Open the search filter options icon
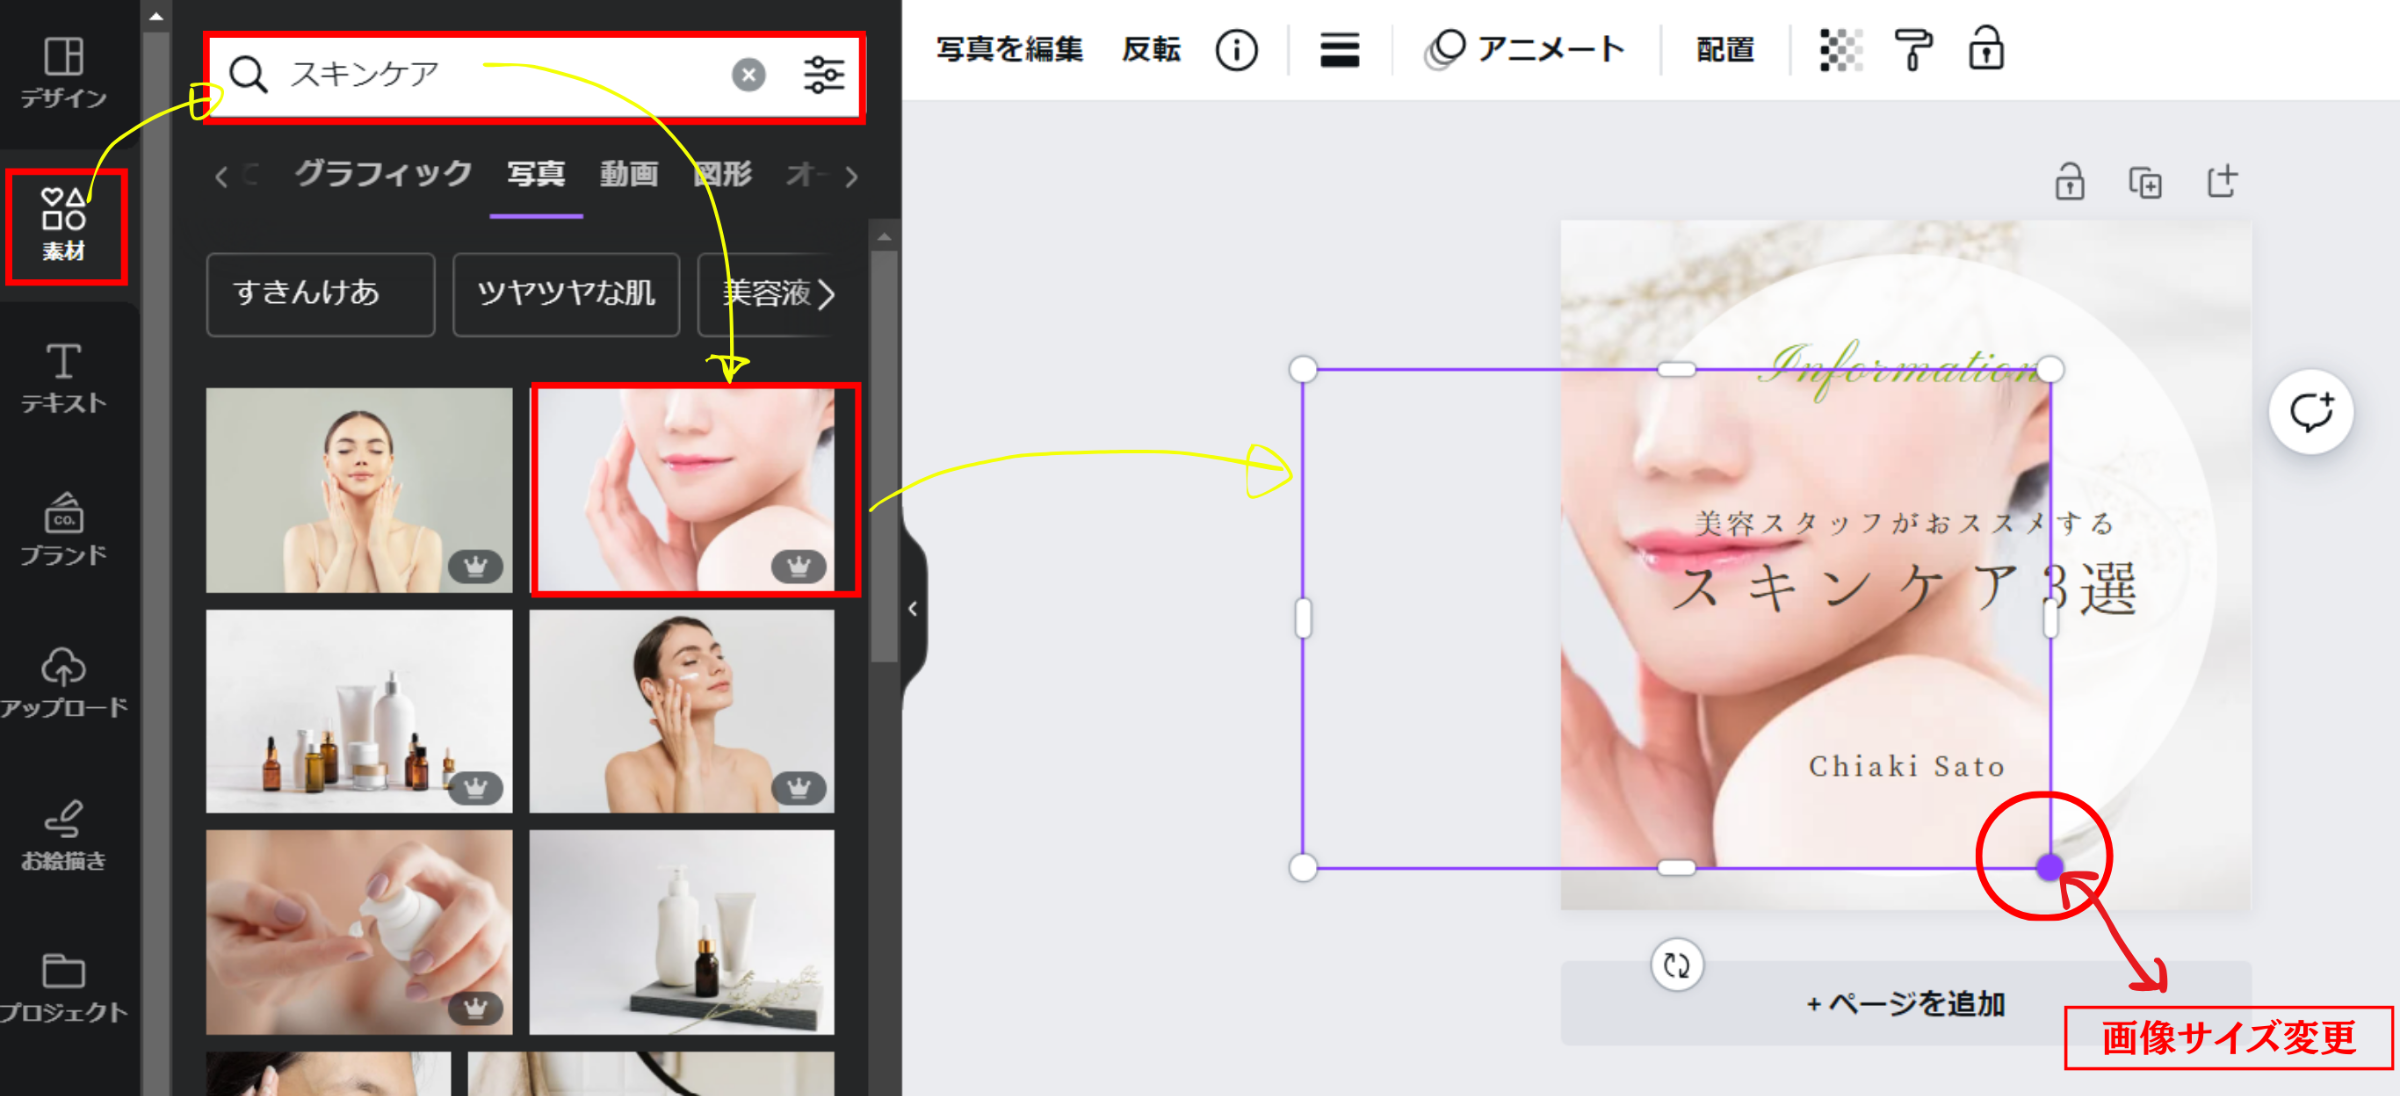This screenshot has height=1096, width=2400. pos(824,74)
